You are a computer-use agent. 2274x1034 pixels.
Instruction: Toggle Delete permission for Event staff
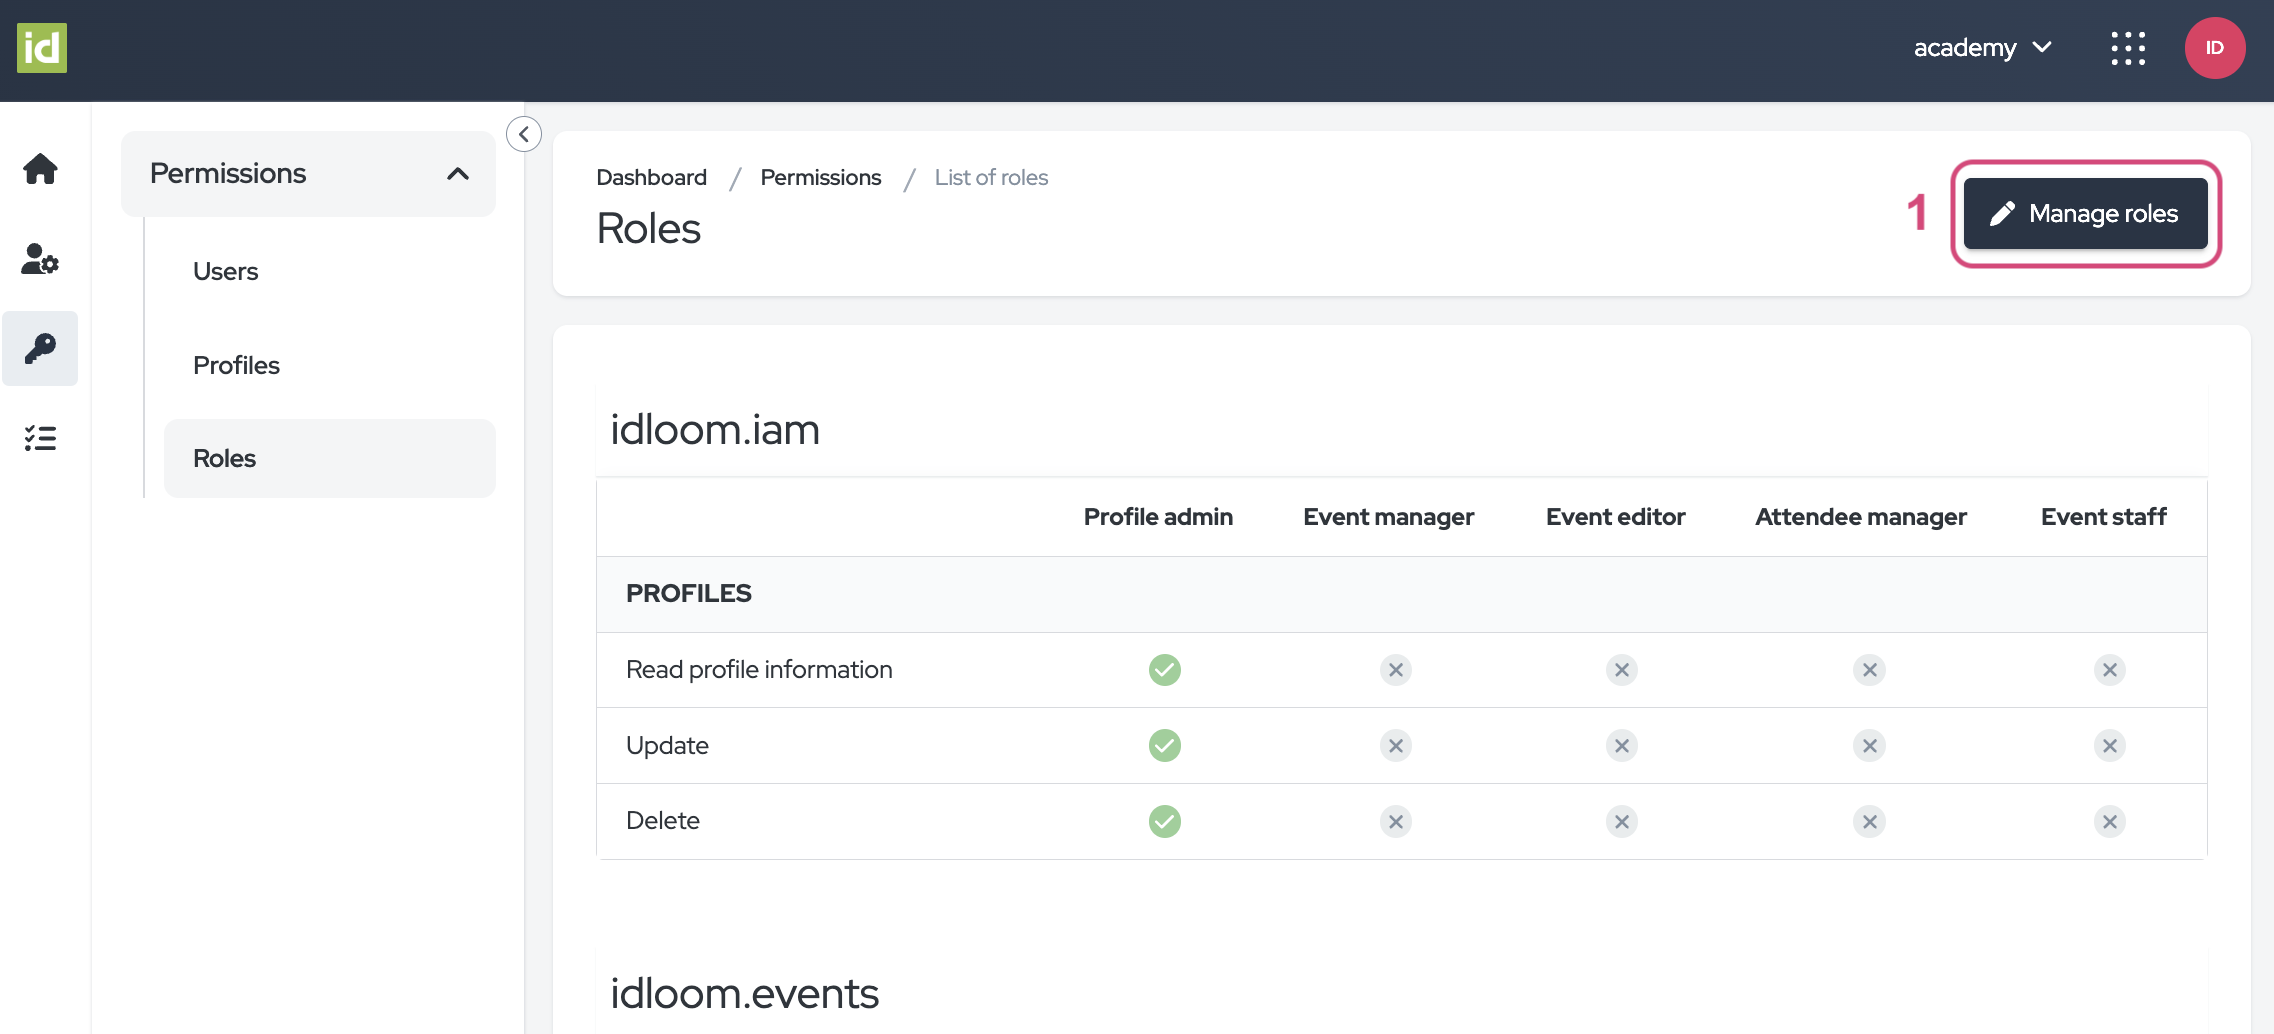[2110, 821]
